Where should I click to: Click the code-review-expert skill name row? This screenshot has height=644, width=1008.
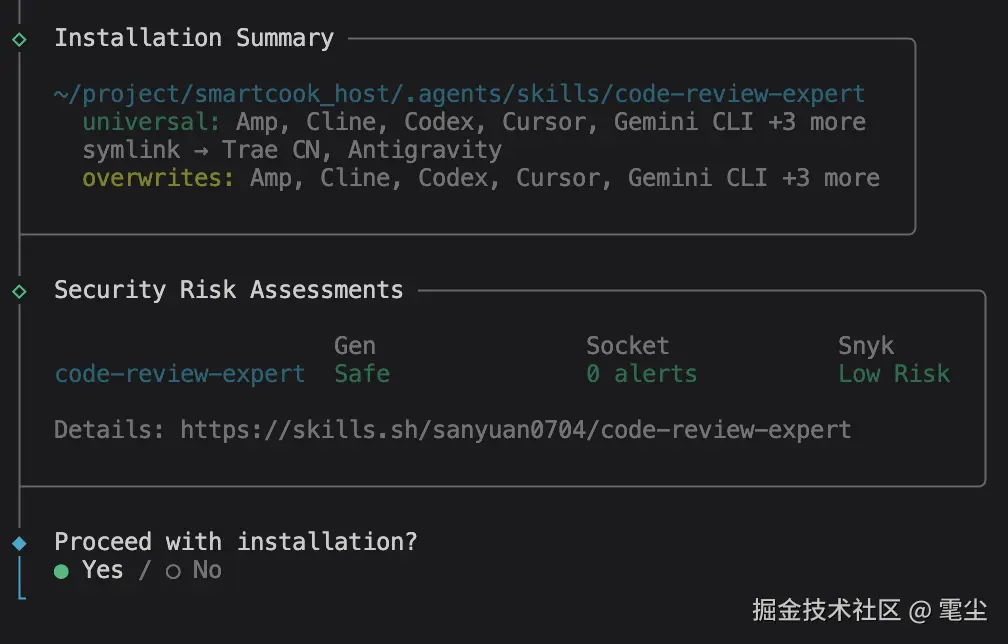pos(180,374)
